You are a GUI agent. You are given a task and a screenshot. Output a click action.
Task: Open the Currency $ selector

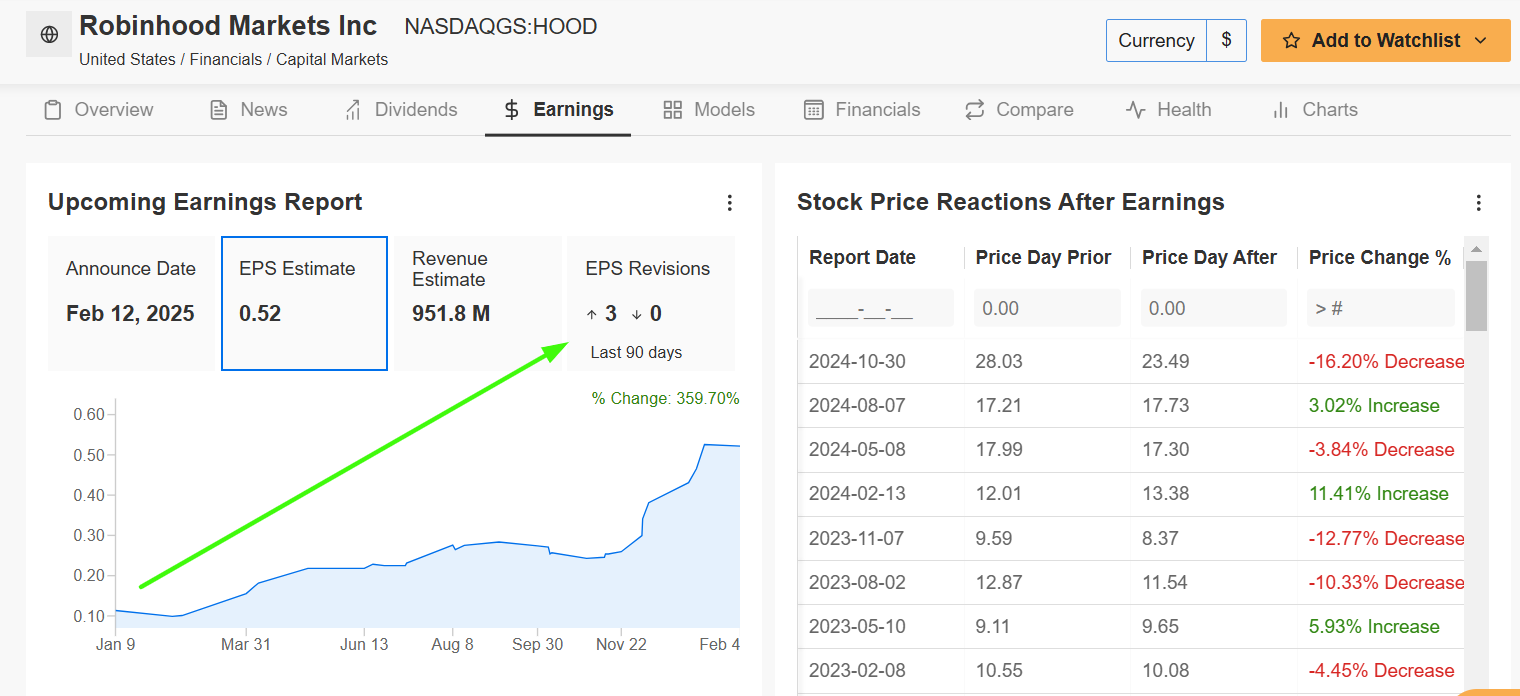(1227, 41)
